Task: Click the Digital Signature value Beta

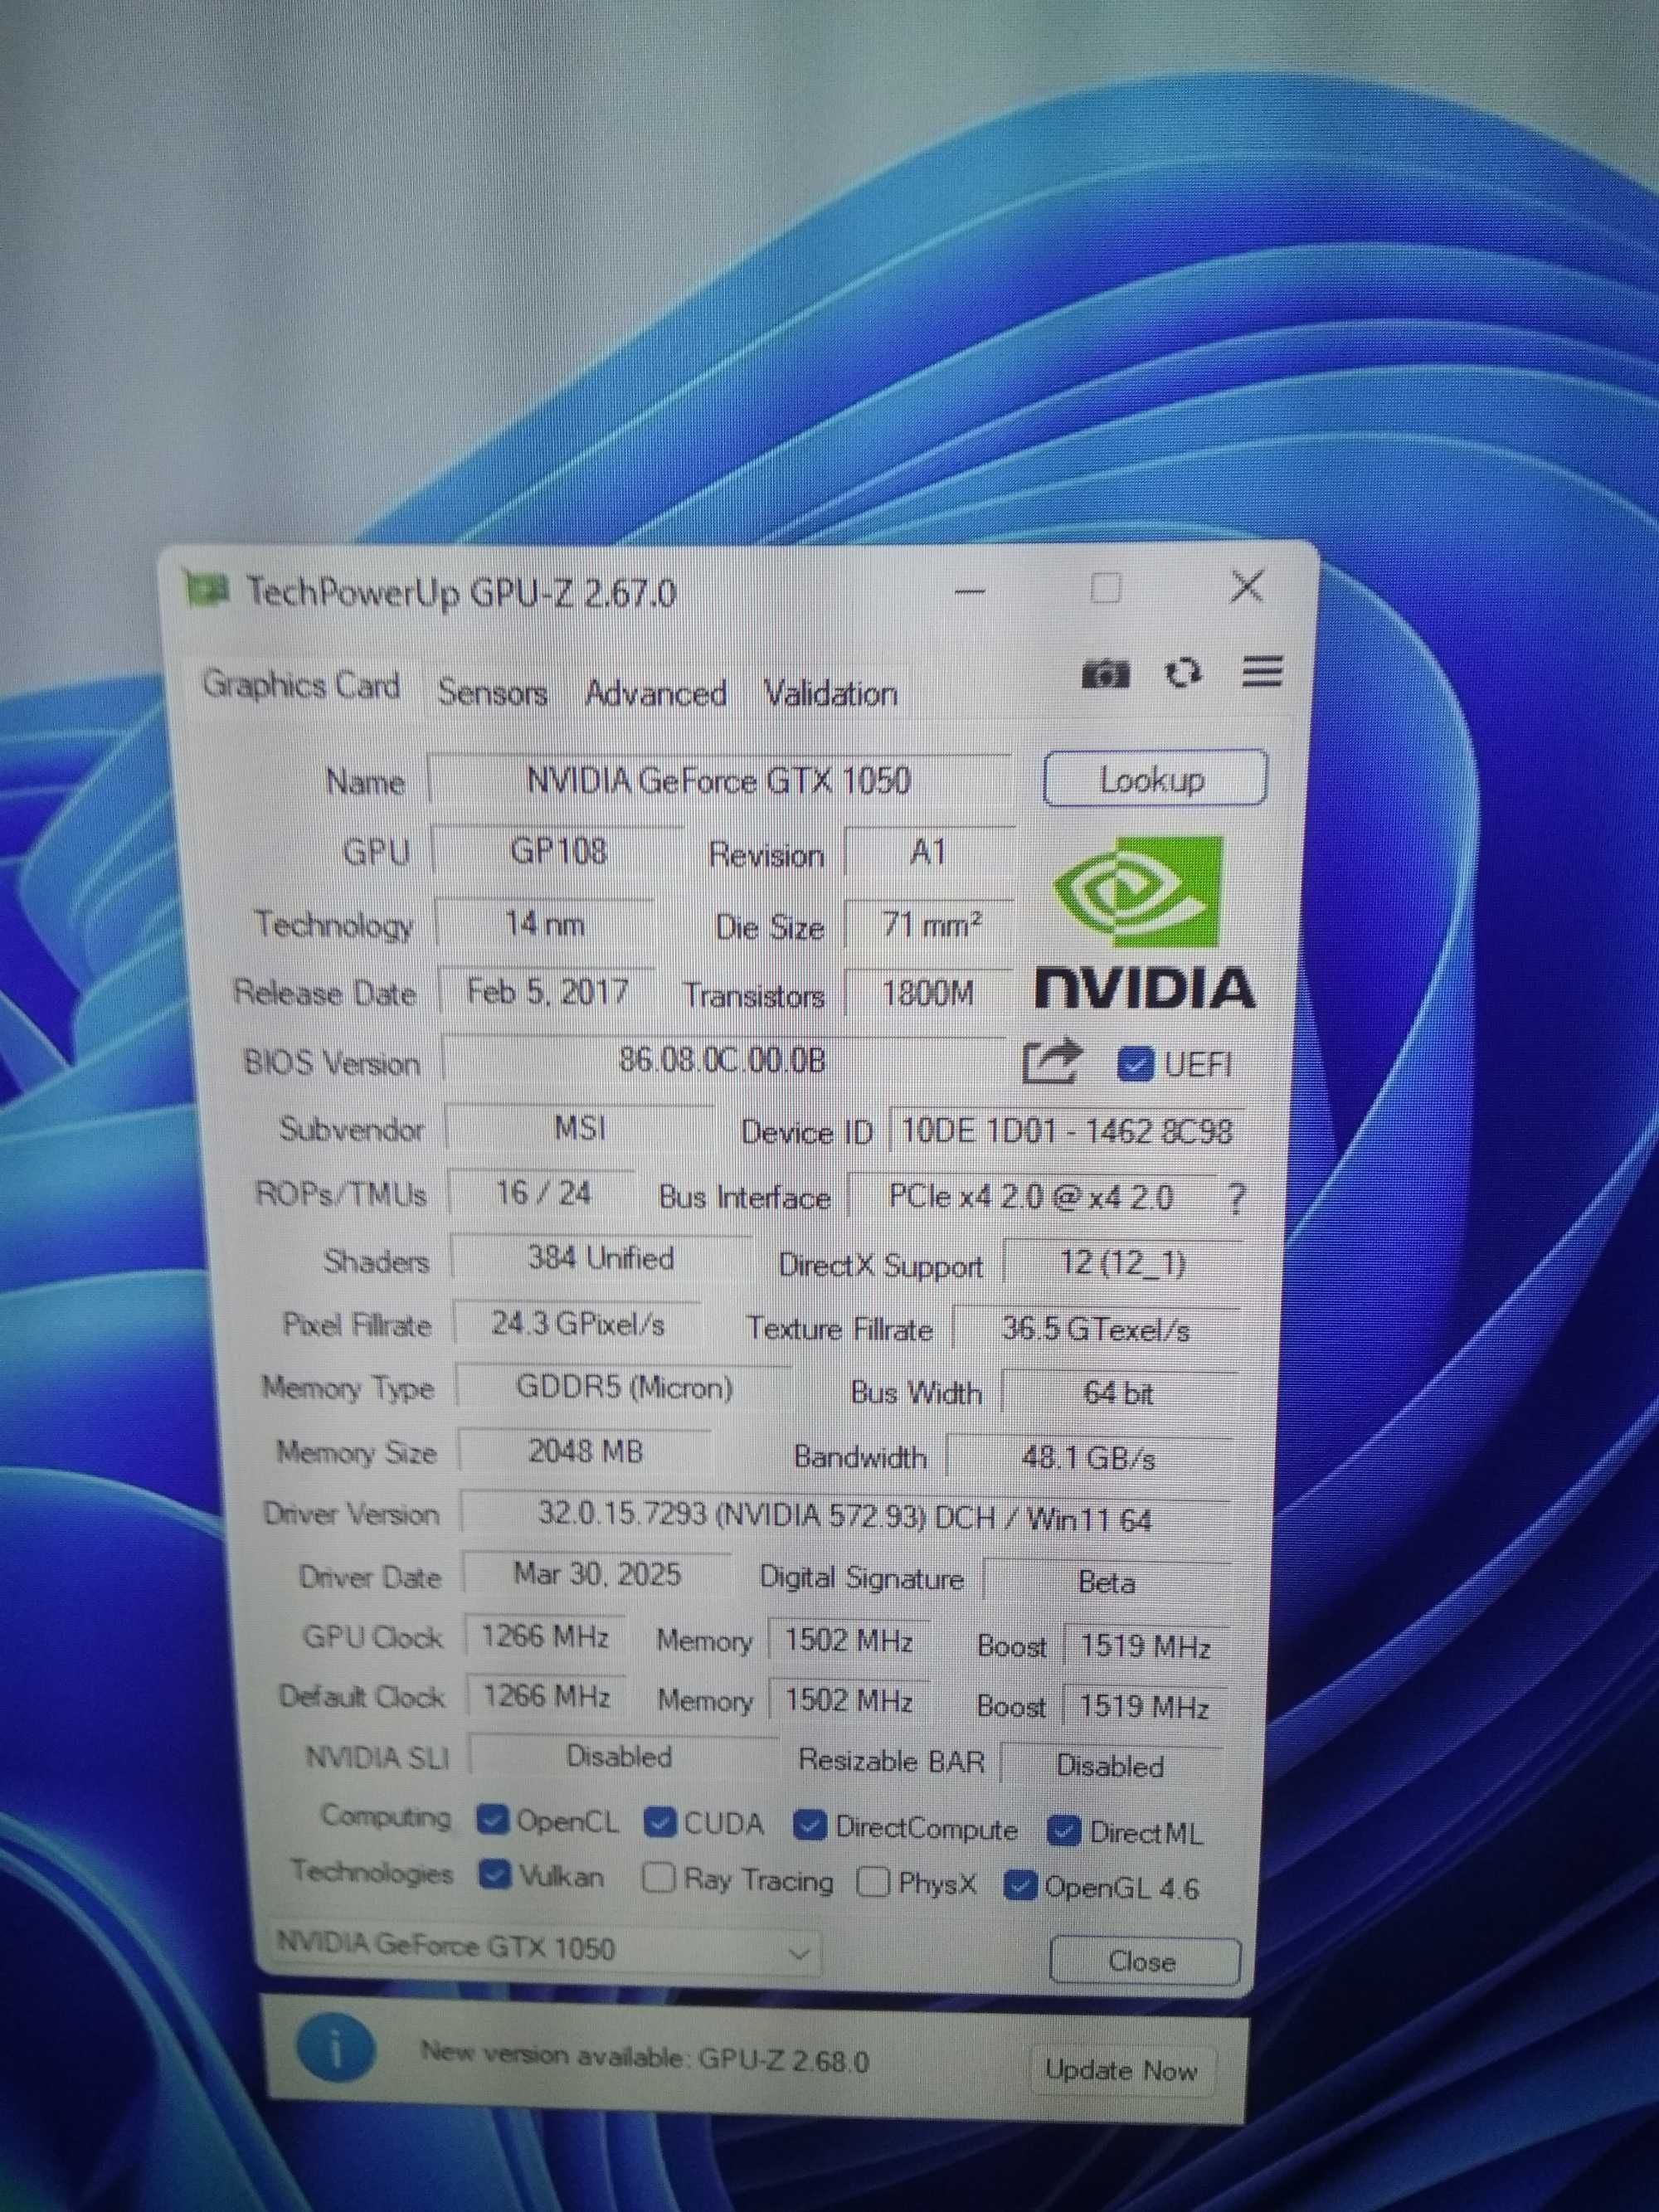Action: tap(1107, 1582)
